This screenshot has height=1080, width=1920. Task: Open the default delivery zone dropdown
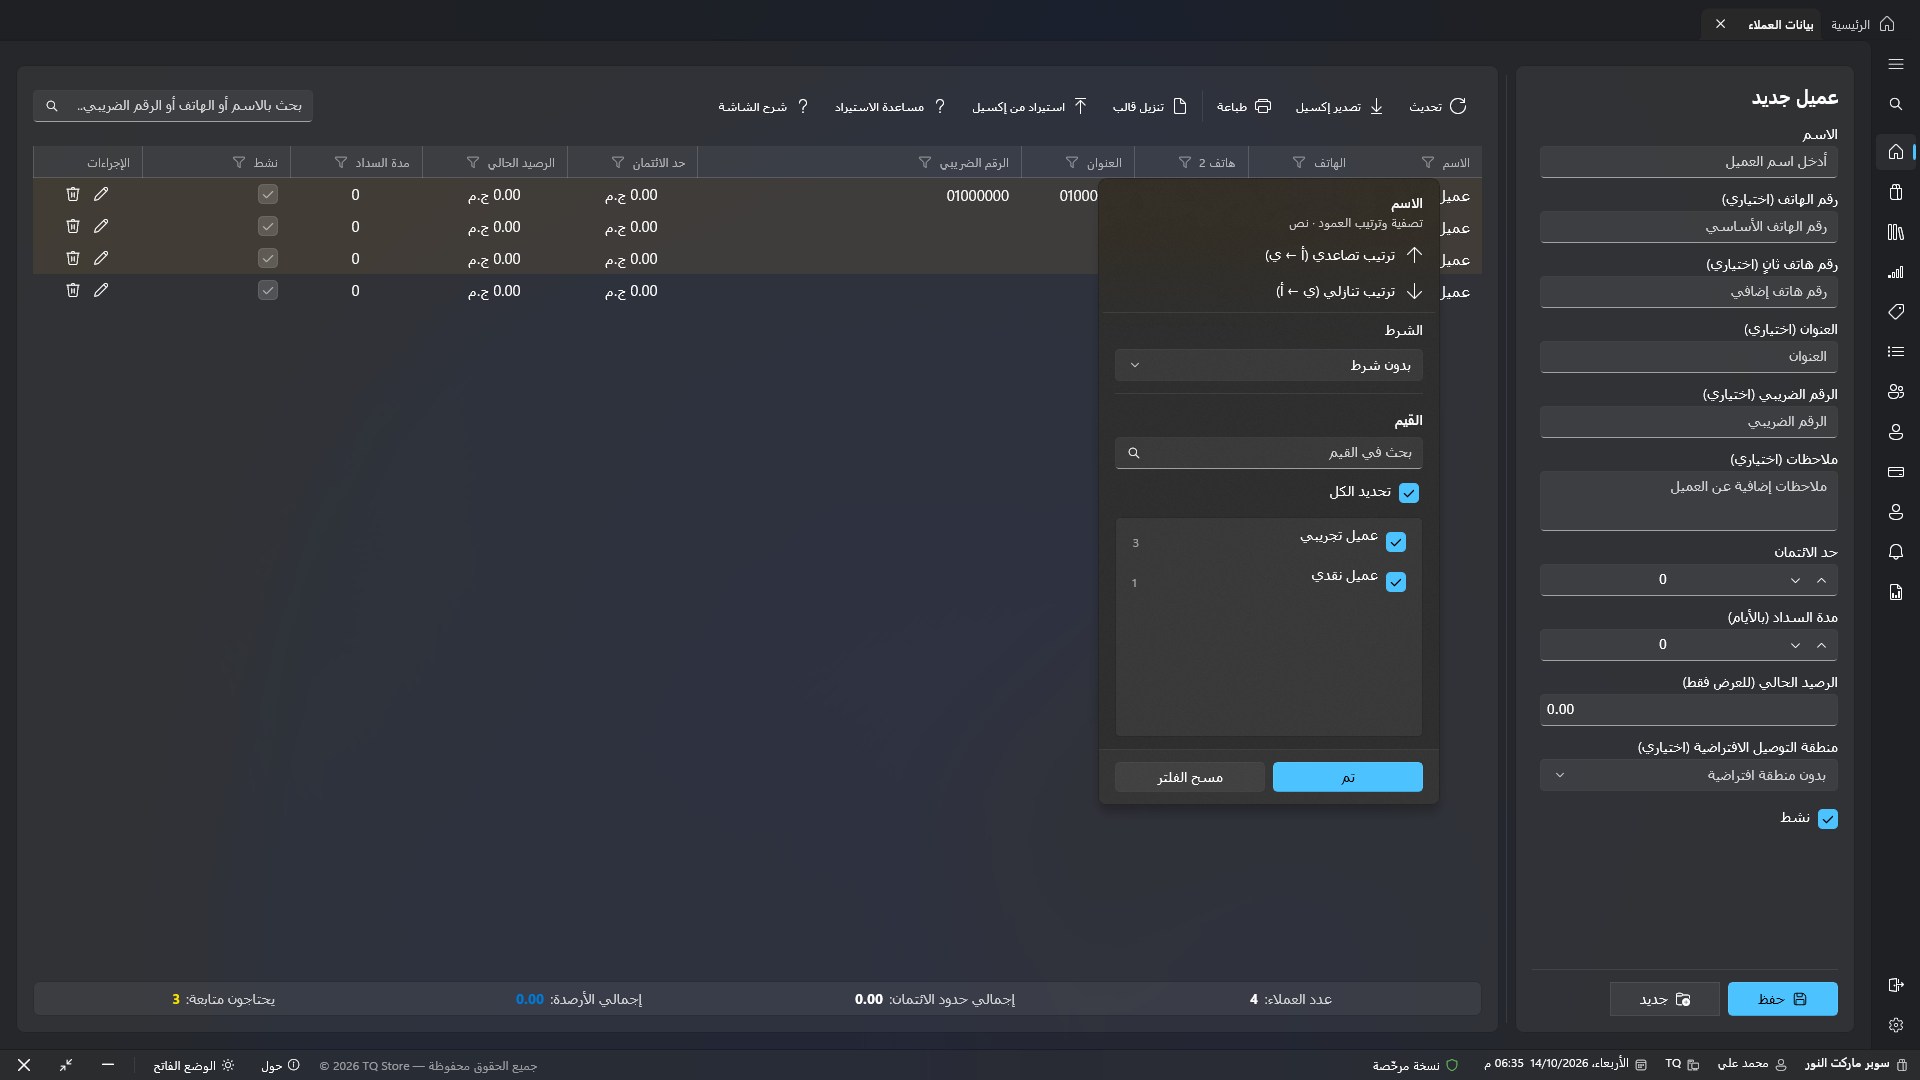click(1689, 775)
